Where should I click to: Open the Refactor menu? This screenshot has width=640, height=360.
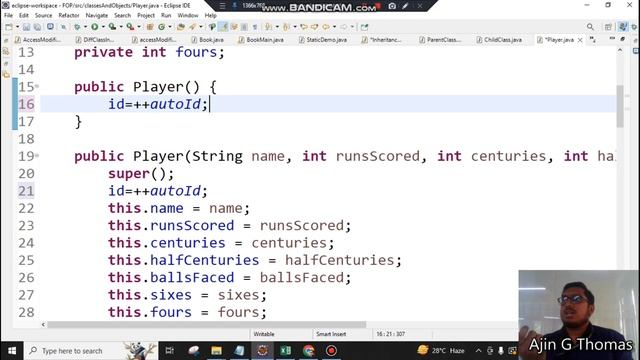pyautogui.click(x=69, y=16)
